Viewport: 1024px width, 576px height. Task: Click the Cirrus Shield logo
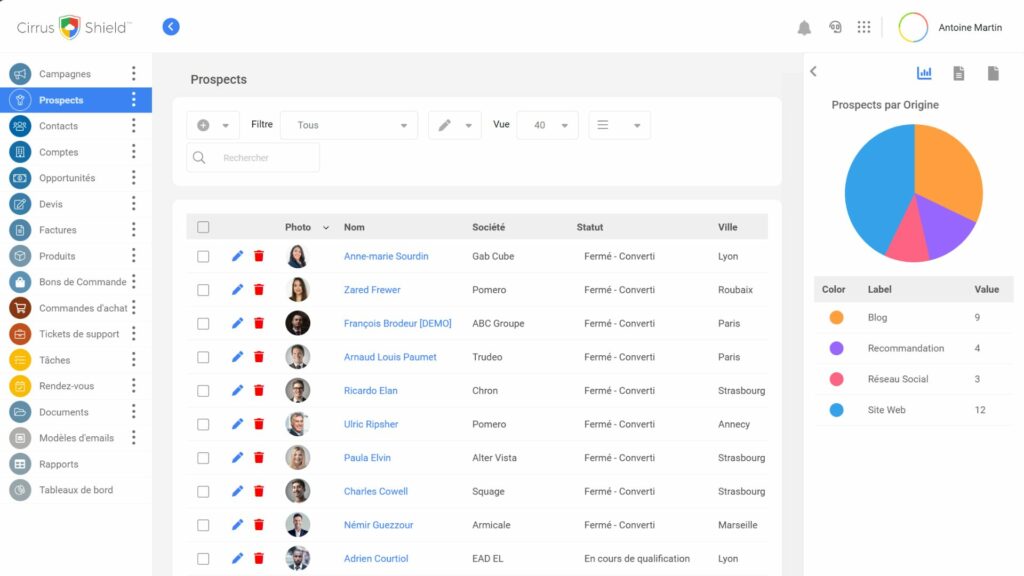(74, 27)
